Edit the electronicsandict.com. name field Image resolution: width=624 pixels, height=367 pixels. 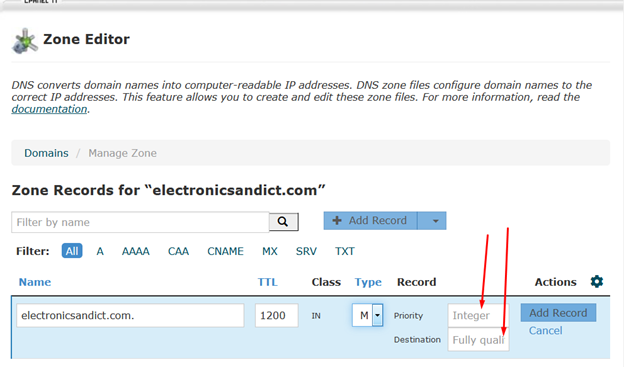click(130, 316)
